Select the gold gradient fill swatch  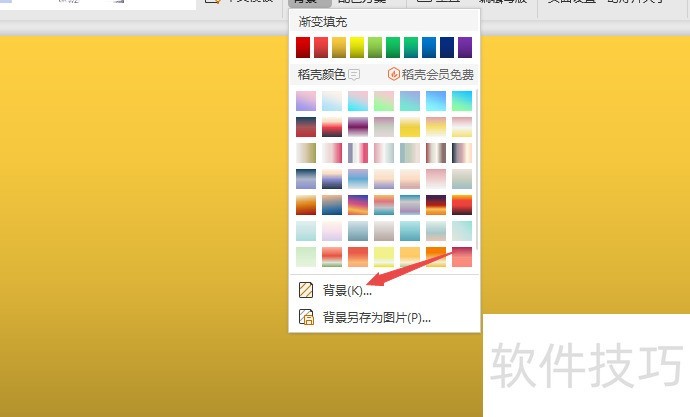339,48
